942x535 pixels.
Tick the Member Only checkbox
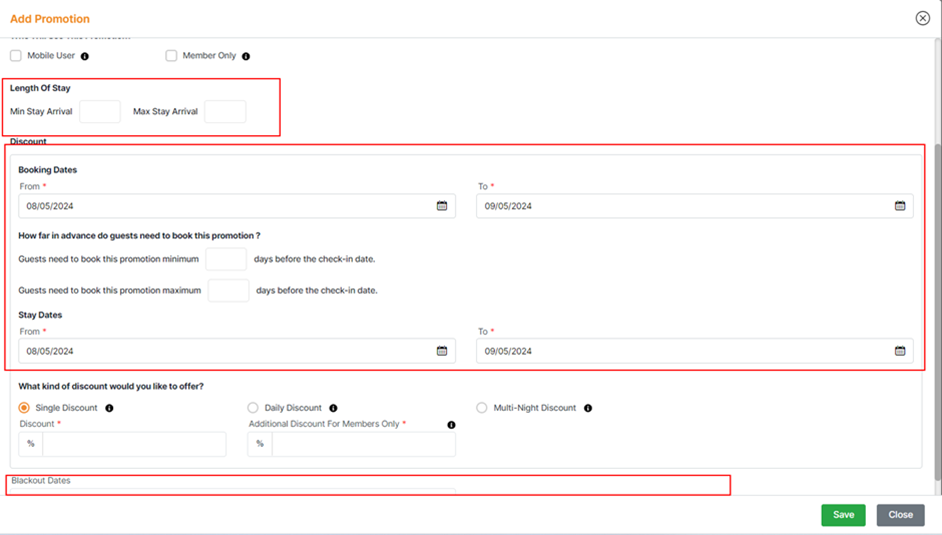(x=172, y=56)
